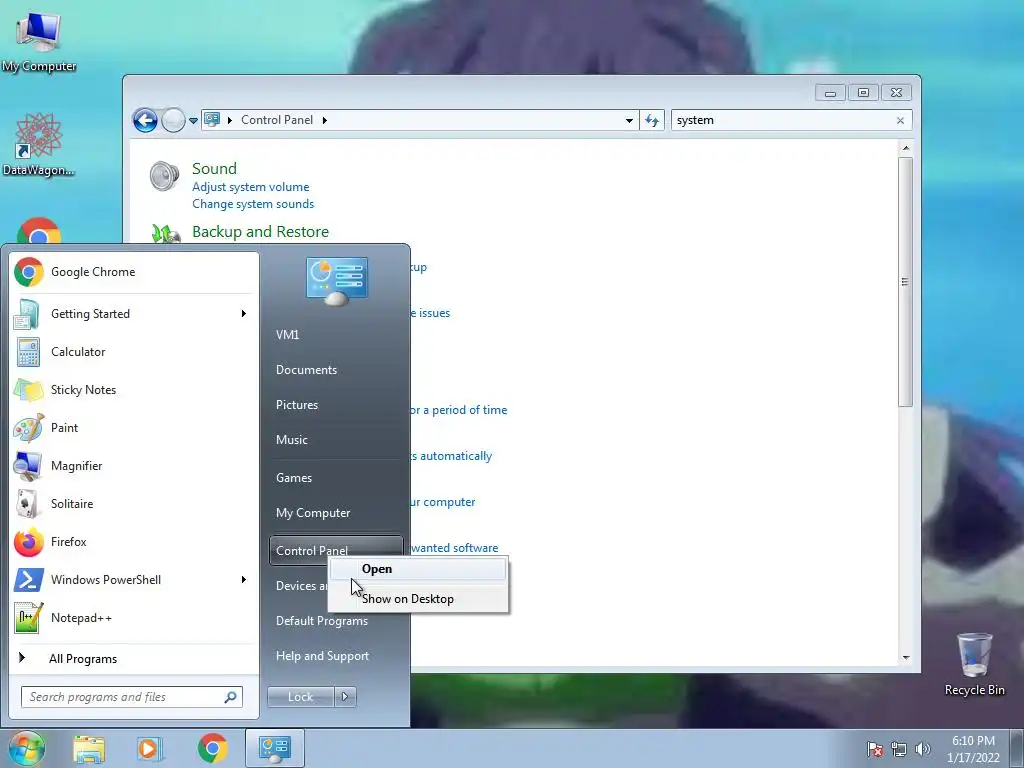
Task: Clear the 'system' search box text
Action: [901, 120]
